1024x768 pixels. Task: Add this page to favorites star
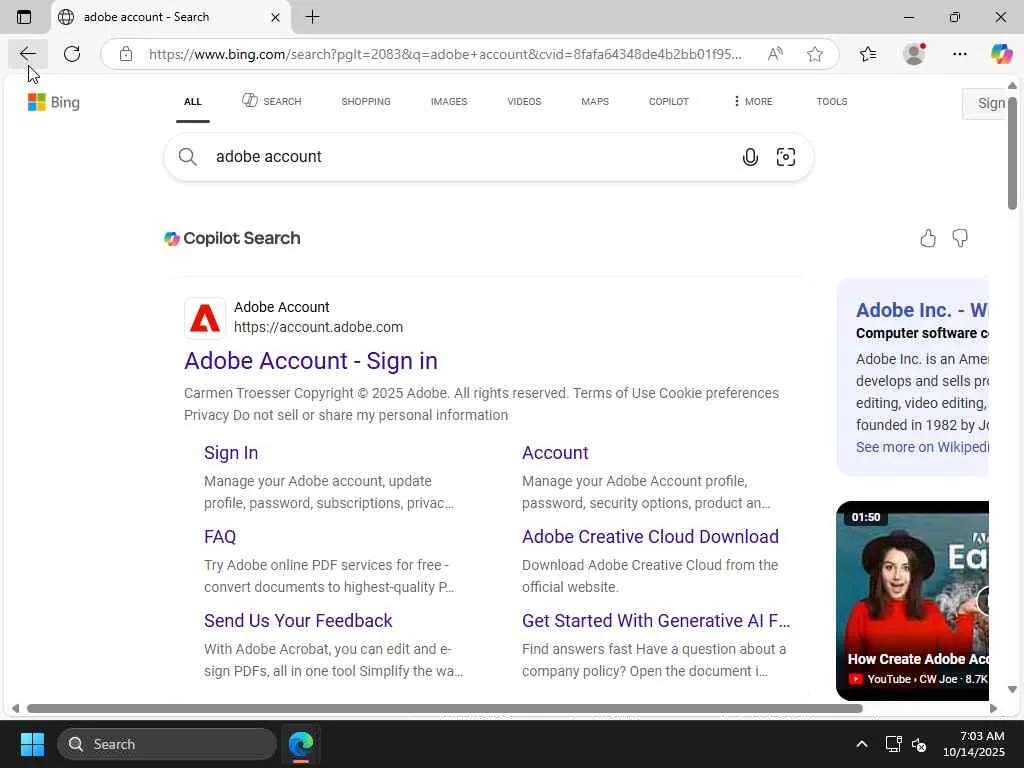(814, 54)
